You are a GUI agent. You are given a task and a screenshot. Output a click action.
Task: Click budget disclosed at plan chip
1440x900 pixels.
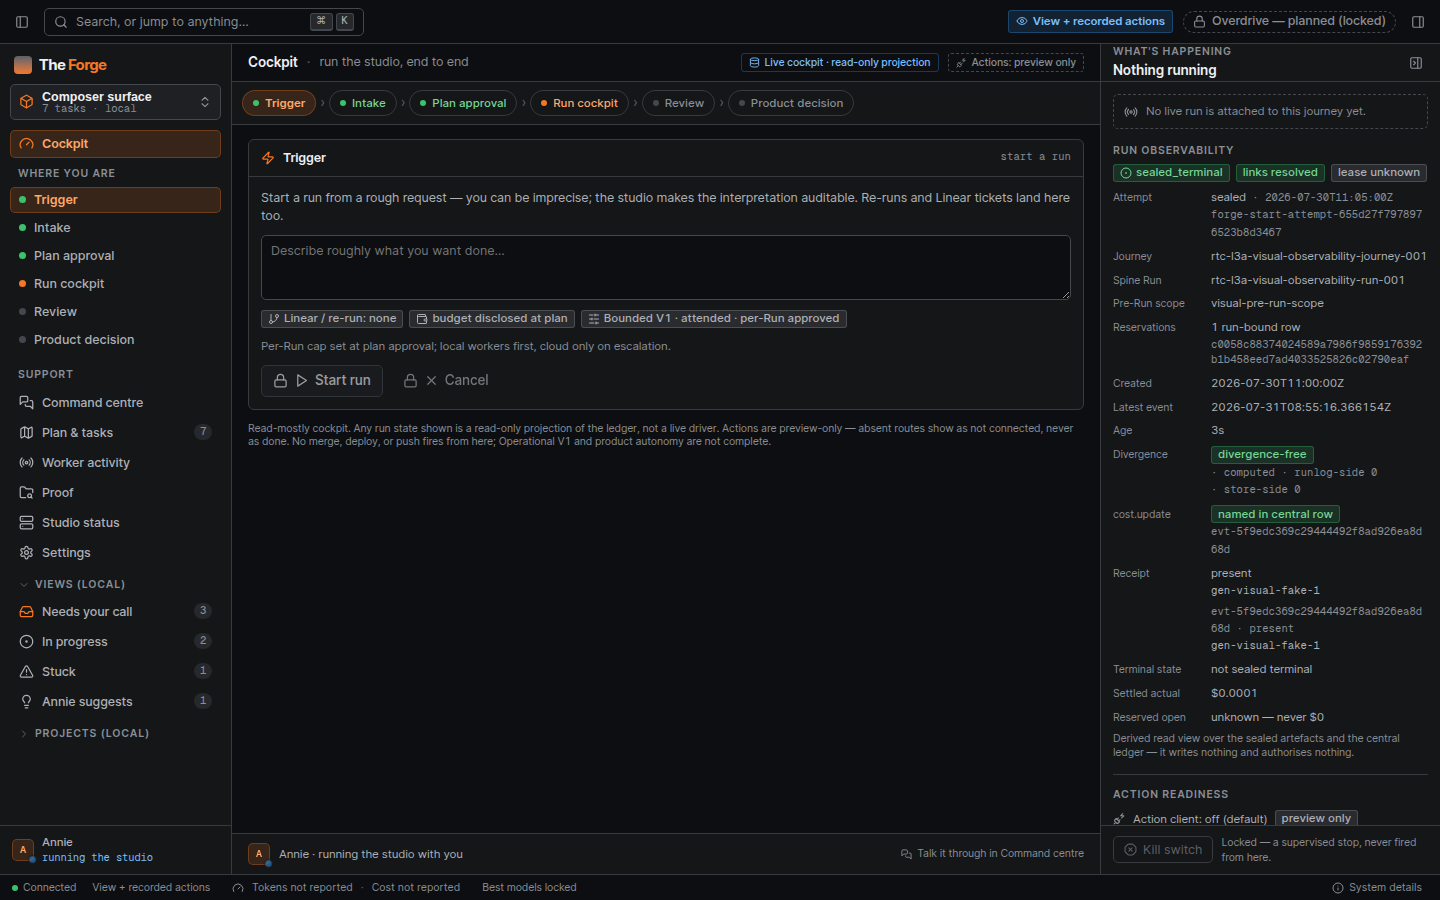[492, 319]
